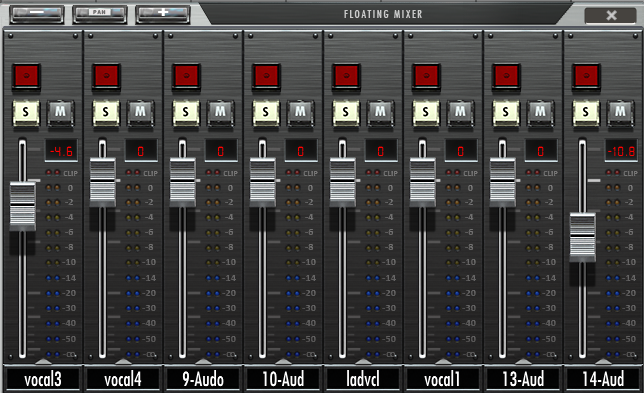This screenshot has height=393, width=644.
Task: Click the 9-Audo volume fader handle
Action: 183,182
